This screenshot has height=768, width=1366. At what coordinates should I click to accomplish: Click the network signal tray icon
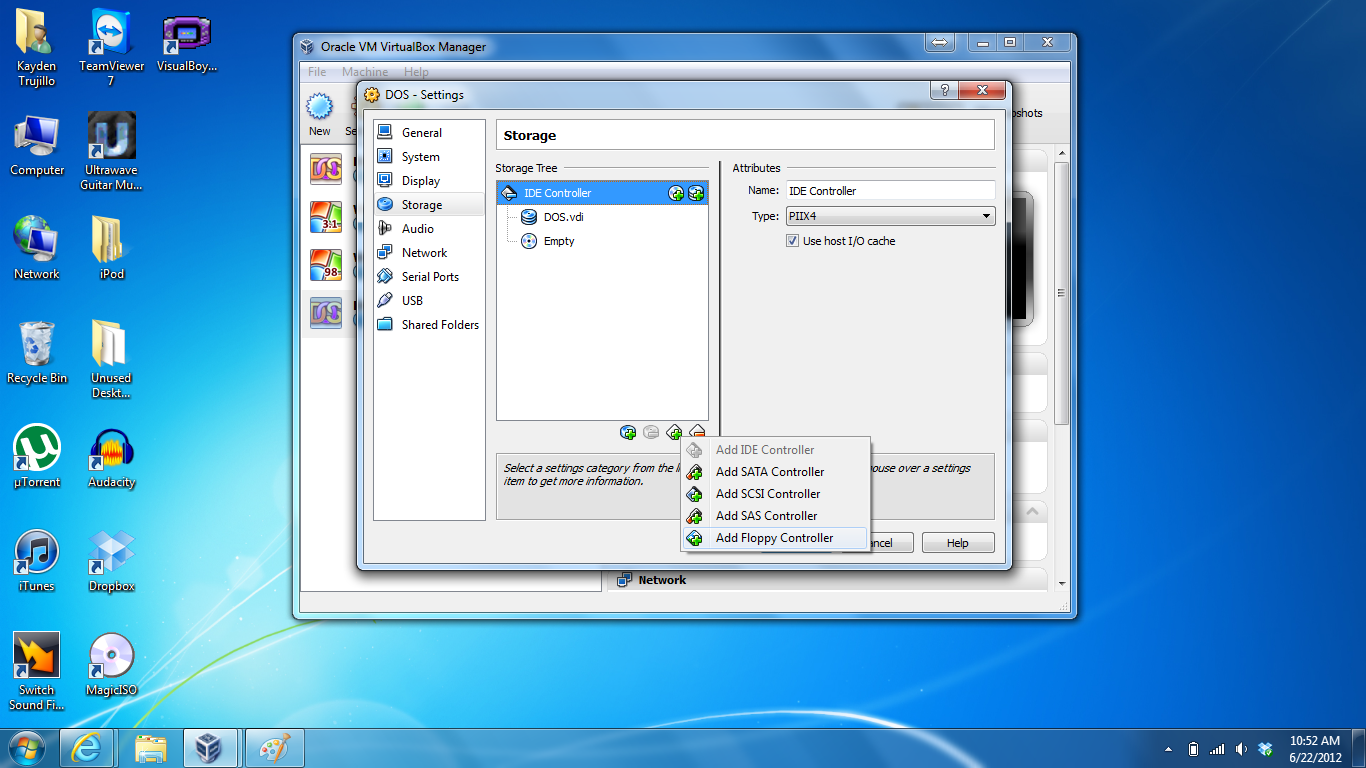click(1217, 749)
